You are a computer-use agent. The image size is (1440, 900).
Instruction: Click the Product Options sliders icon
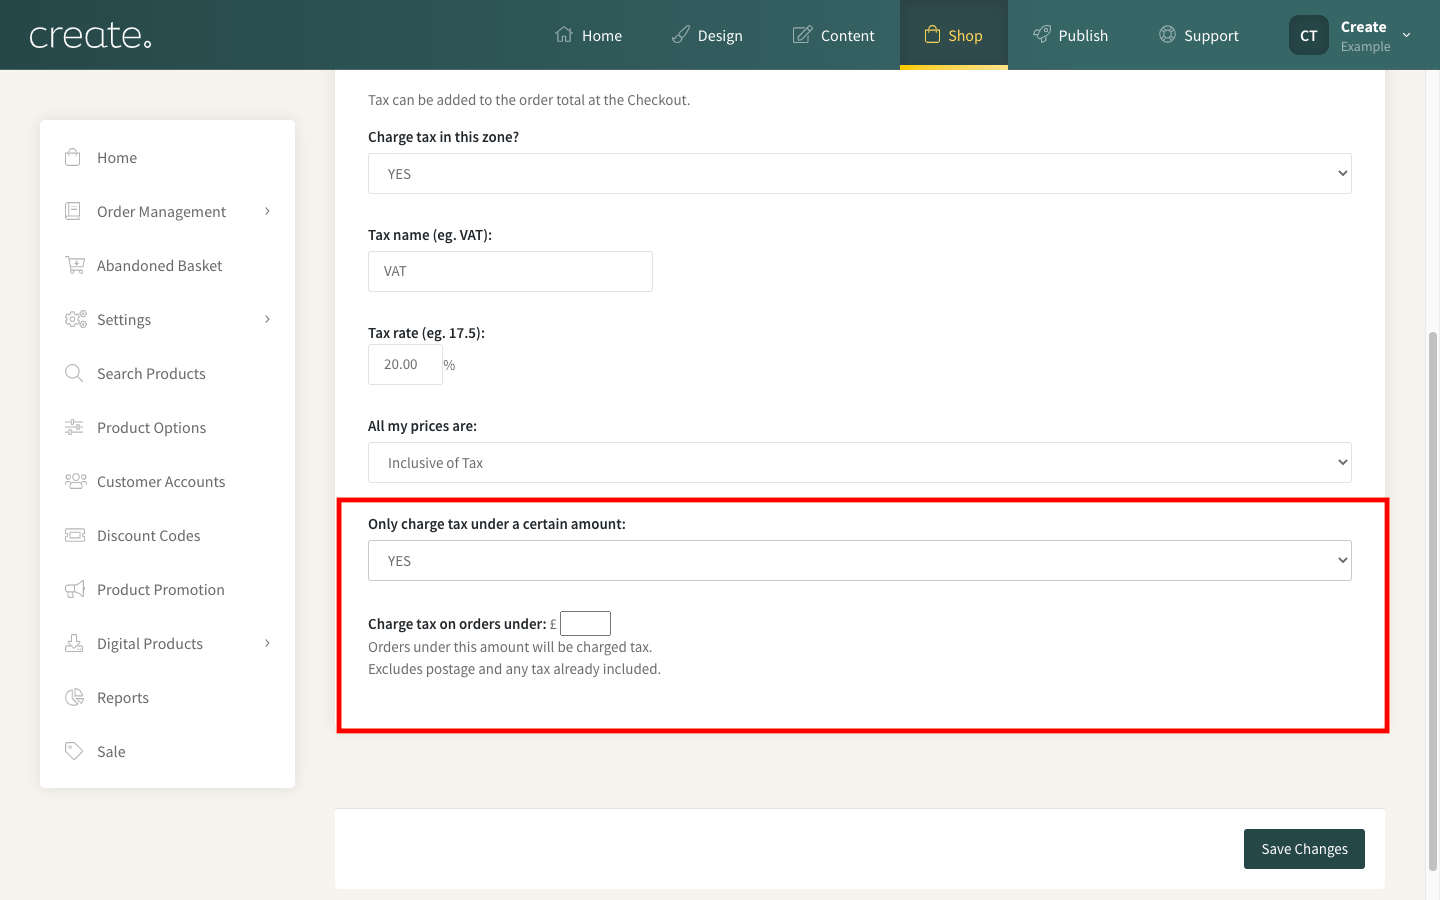74,427
